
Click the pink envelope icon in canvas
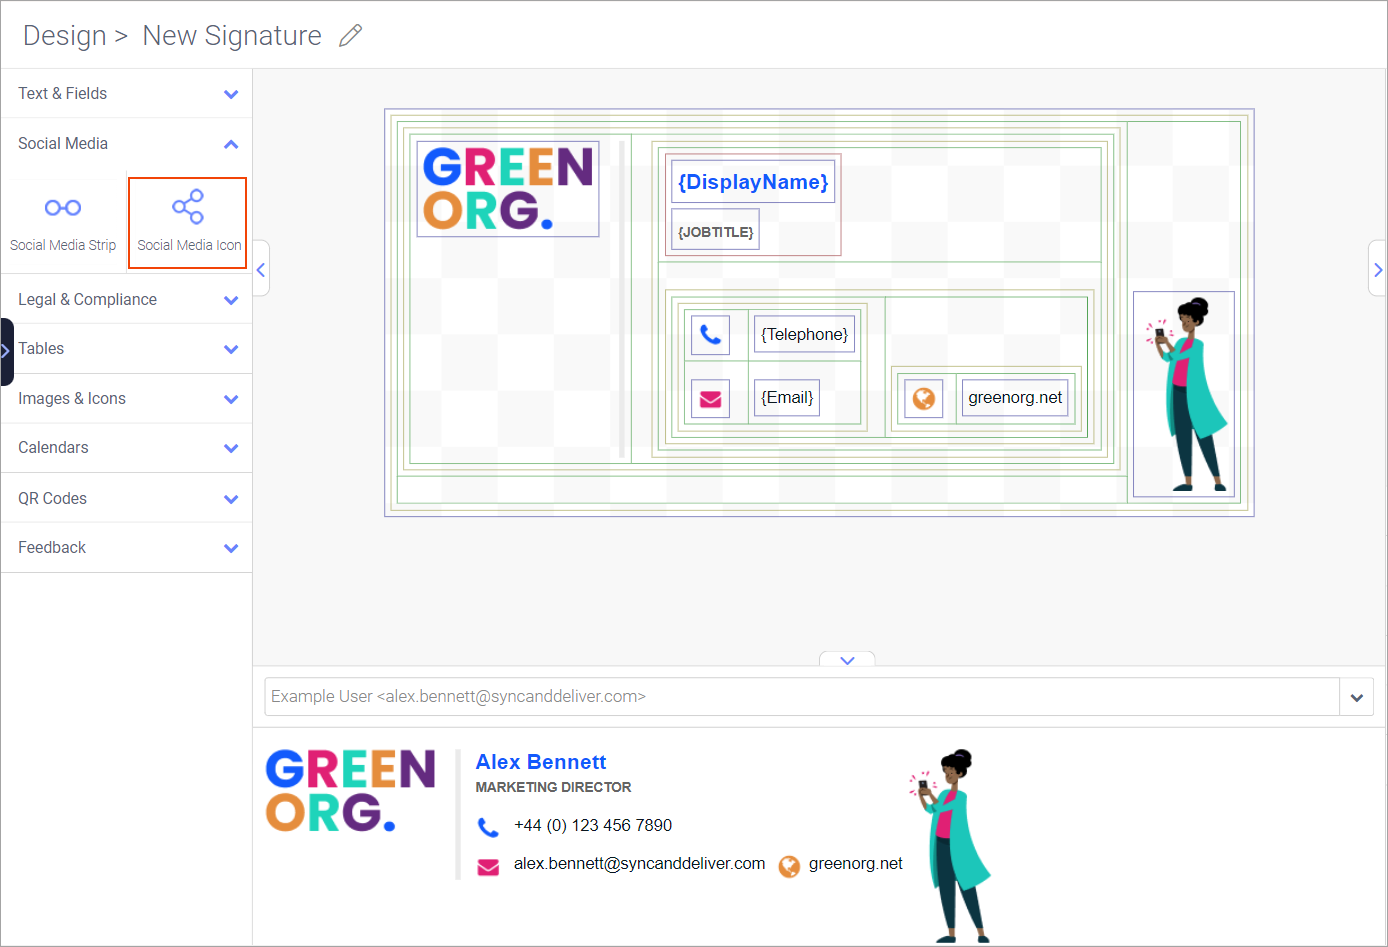(710, 398)
